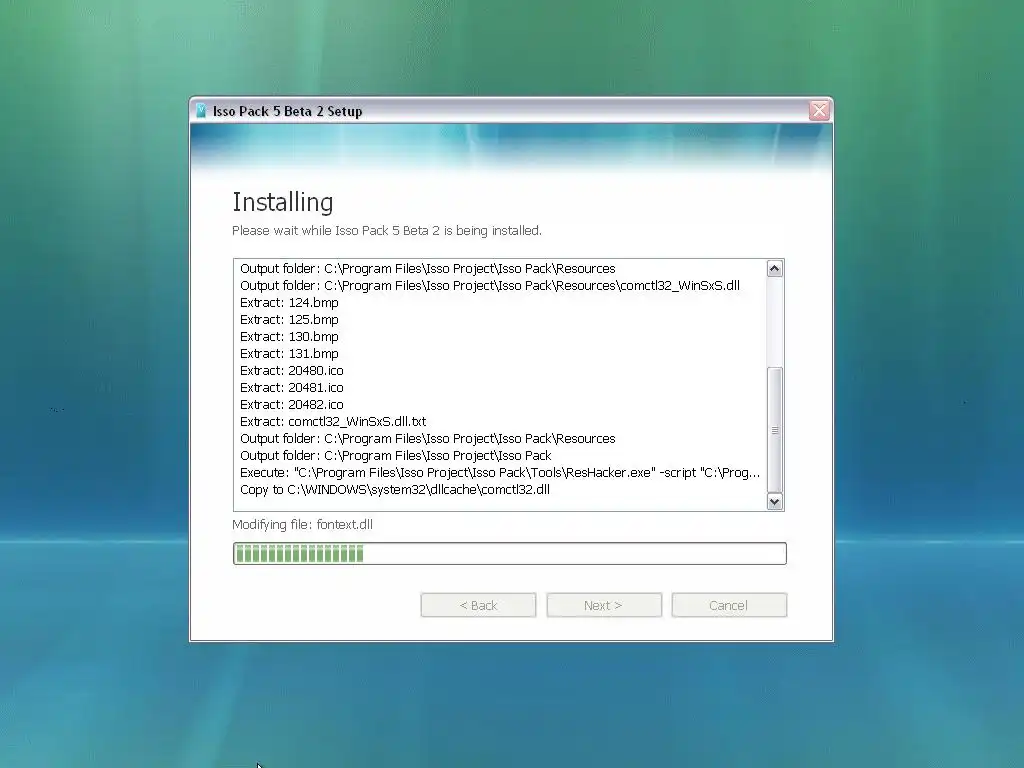Image resolution: width=1024 pixels, height=768 pixels.
Task: Click the 'Modifying file: fontext.dll' status text
Action: 302,524
